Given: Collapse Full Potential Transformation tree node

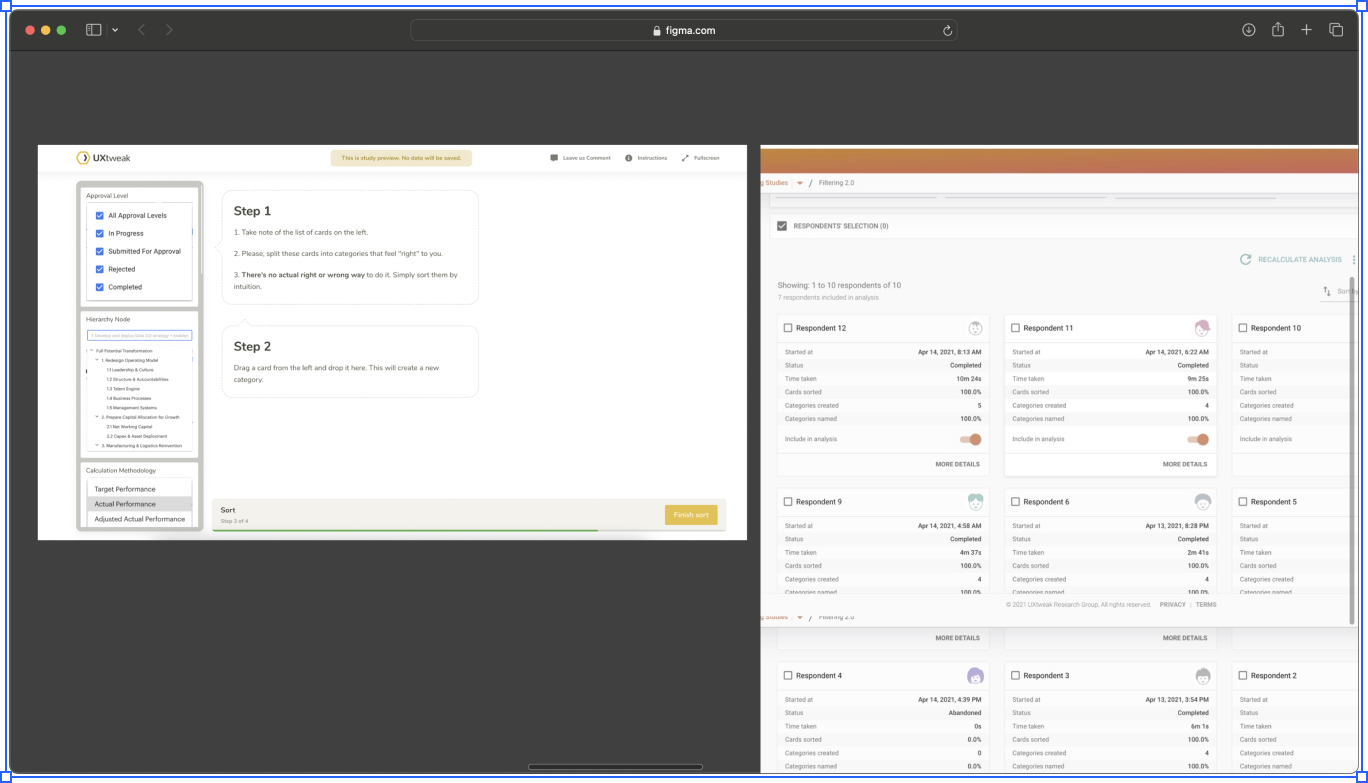Looking at the screenshot, I should [92, 351].
